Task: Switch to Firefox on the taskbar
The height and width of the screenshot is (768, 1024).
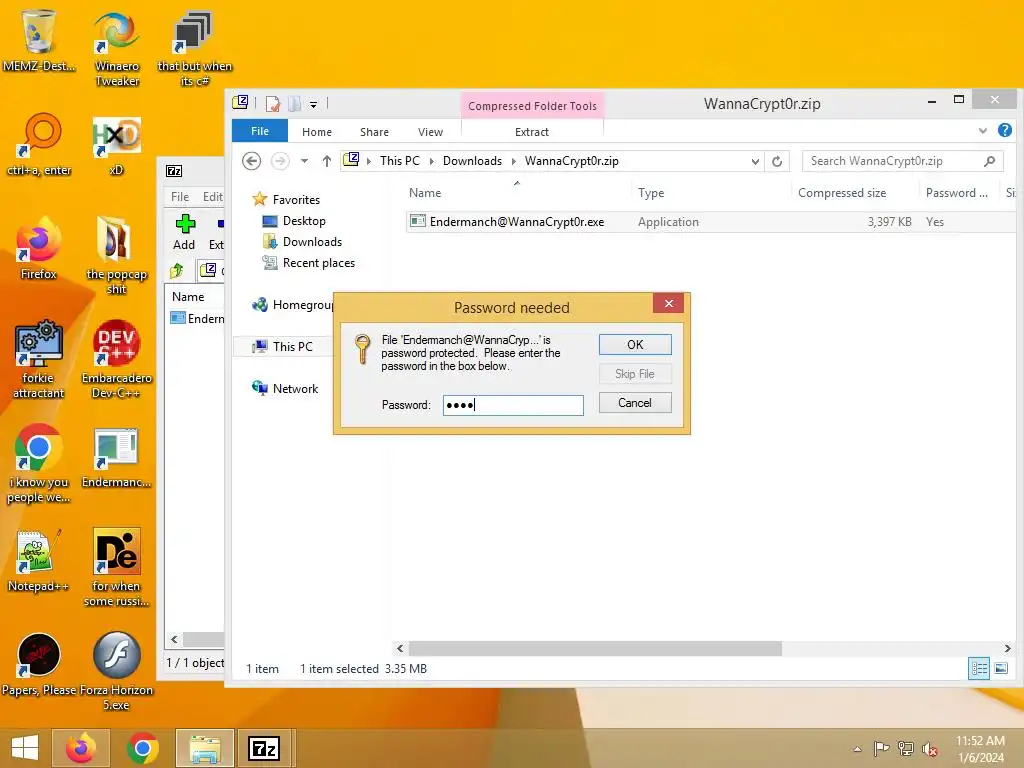Action: tap(80, 748)
